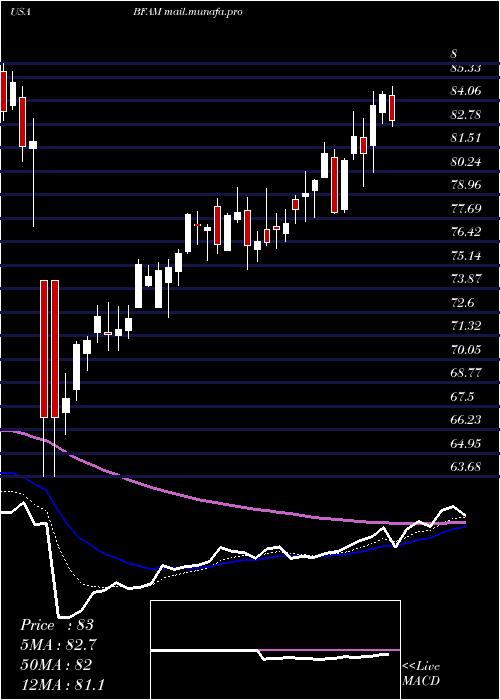Click the 82.78 price axis label
The image size is (500, 700).
click(466, 115)
